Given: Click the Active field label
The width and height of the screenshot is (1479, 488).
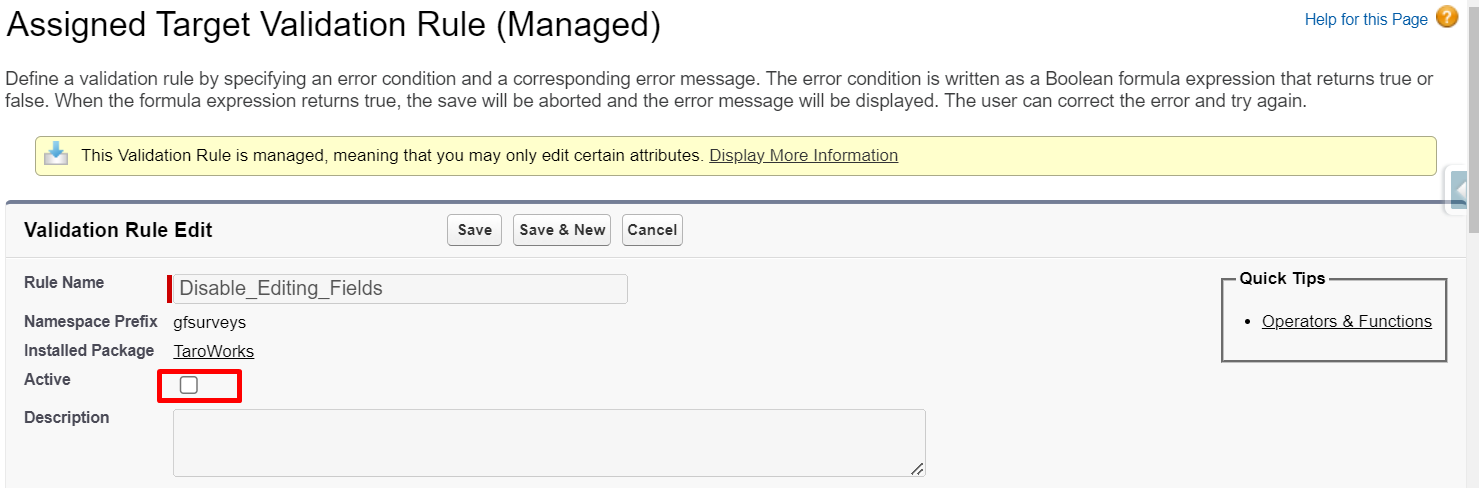Looking at the screenshot, I should pos(47,380).
